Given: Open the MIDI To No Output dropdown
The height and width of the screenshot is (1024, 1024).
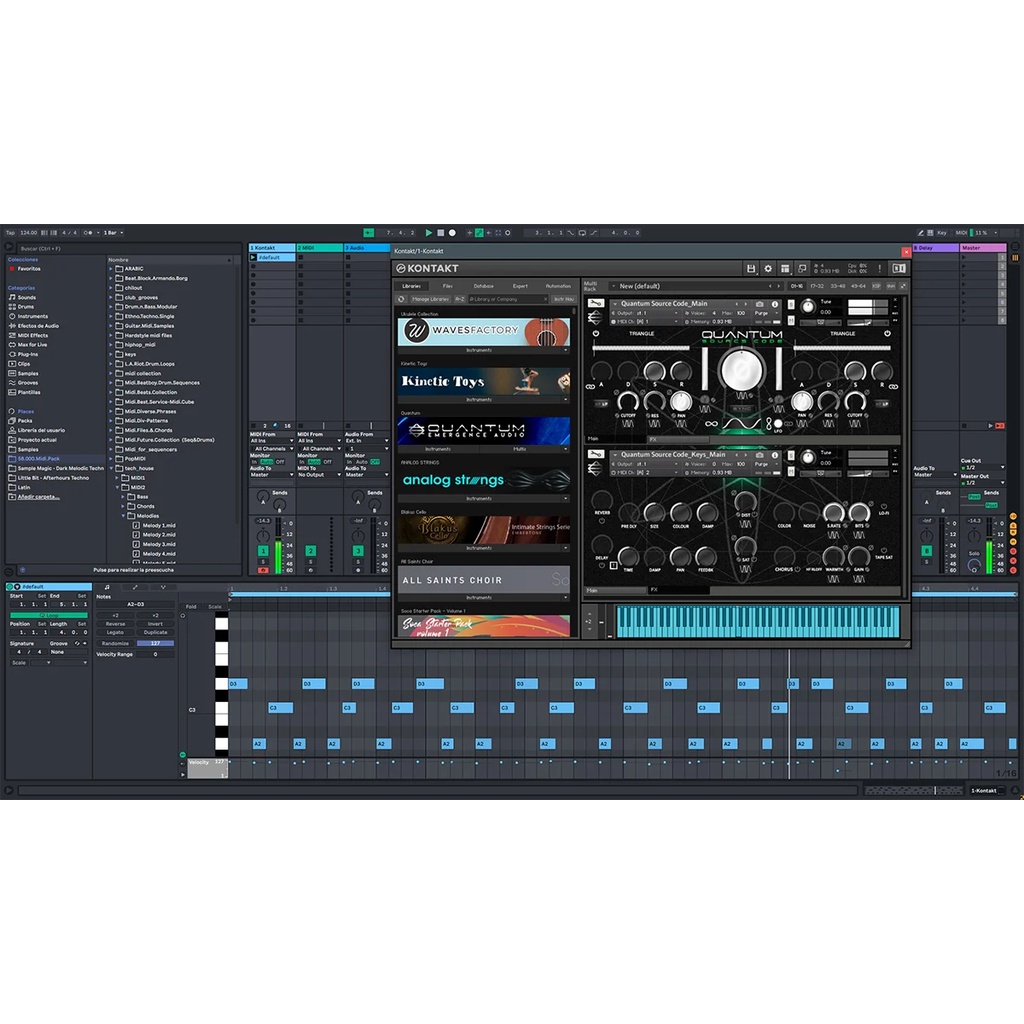Looking at the screenshot, I should tap(319, 475).
